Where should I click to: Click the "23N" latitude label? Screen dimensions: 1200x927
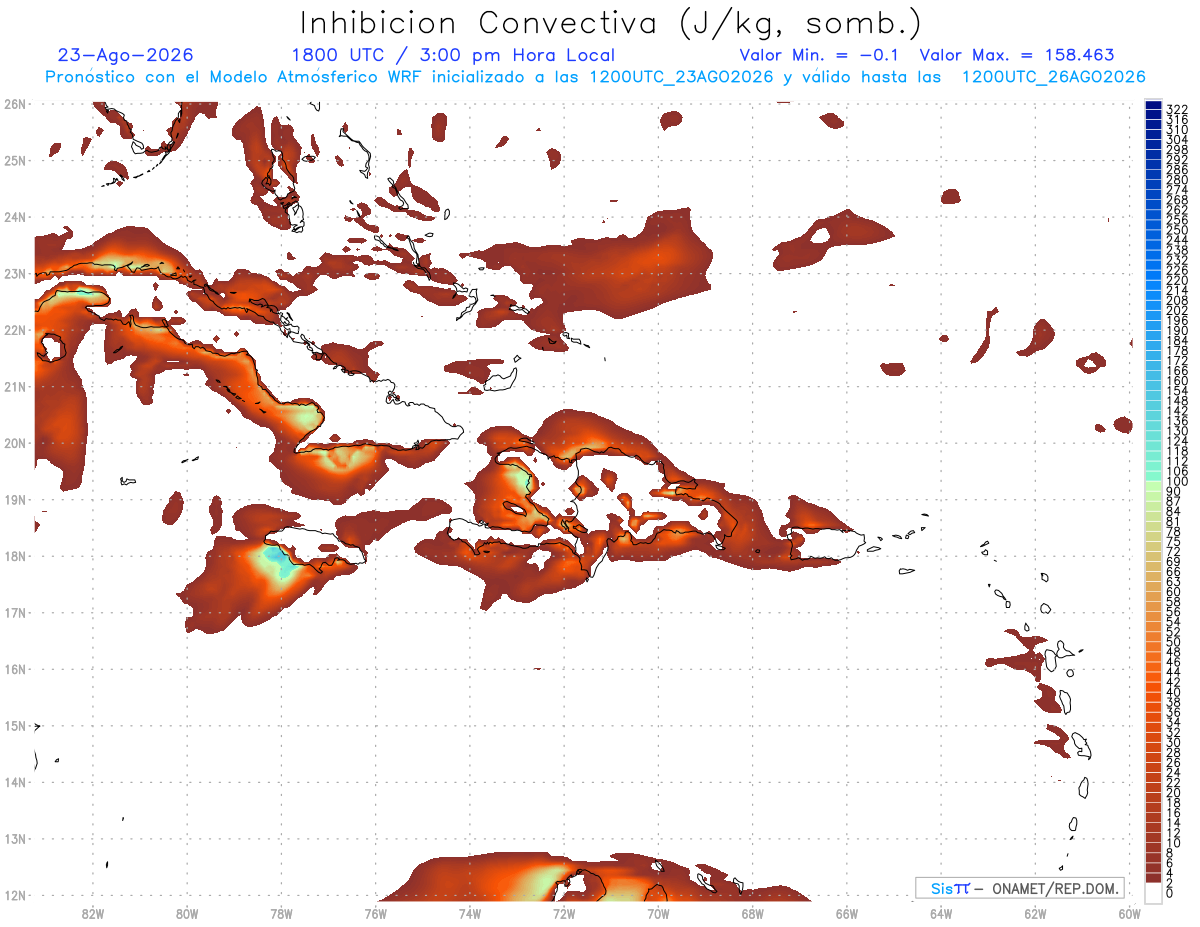(x=14, y=273)
